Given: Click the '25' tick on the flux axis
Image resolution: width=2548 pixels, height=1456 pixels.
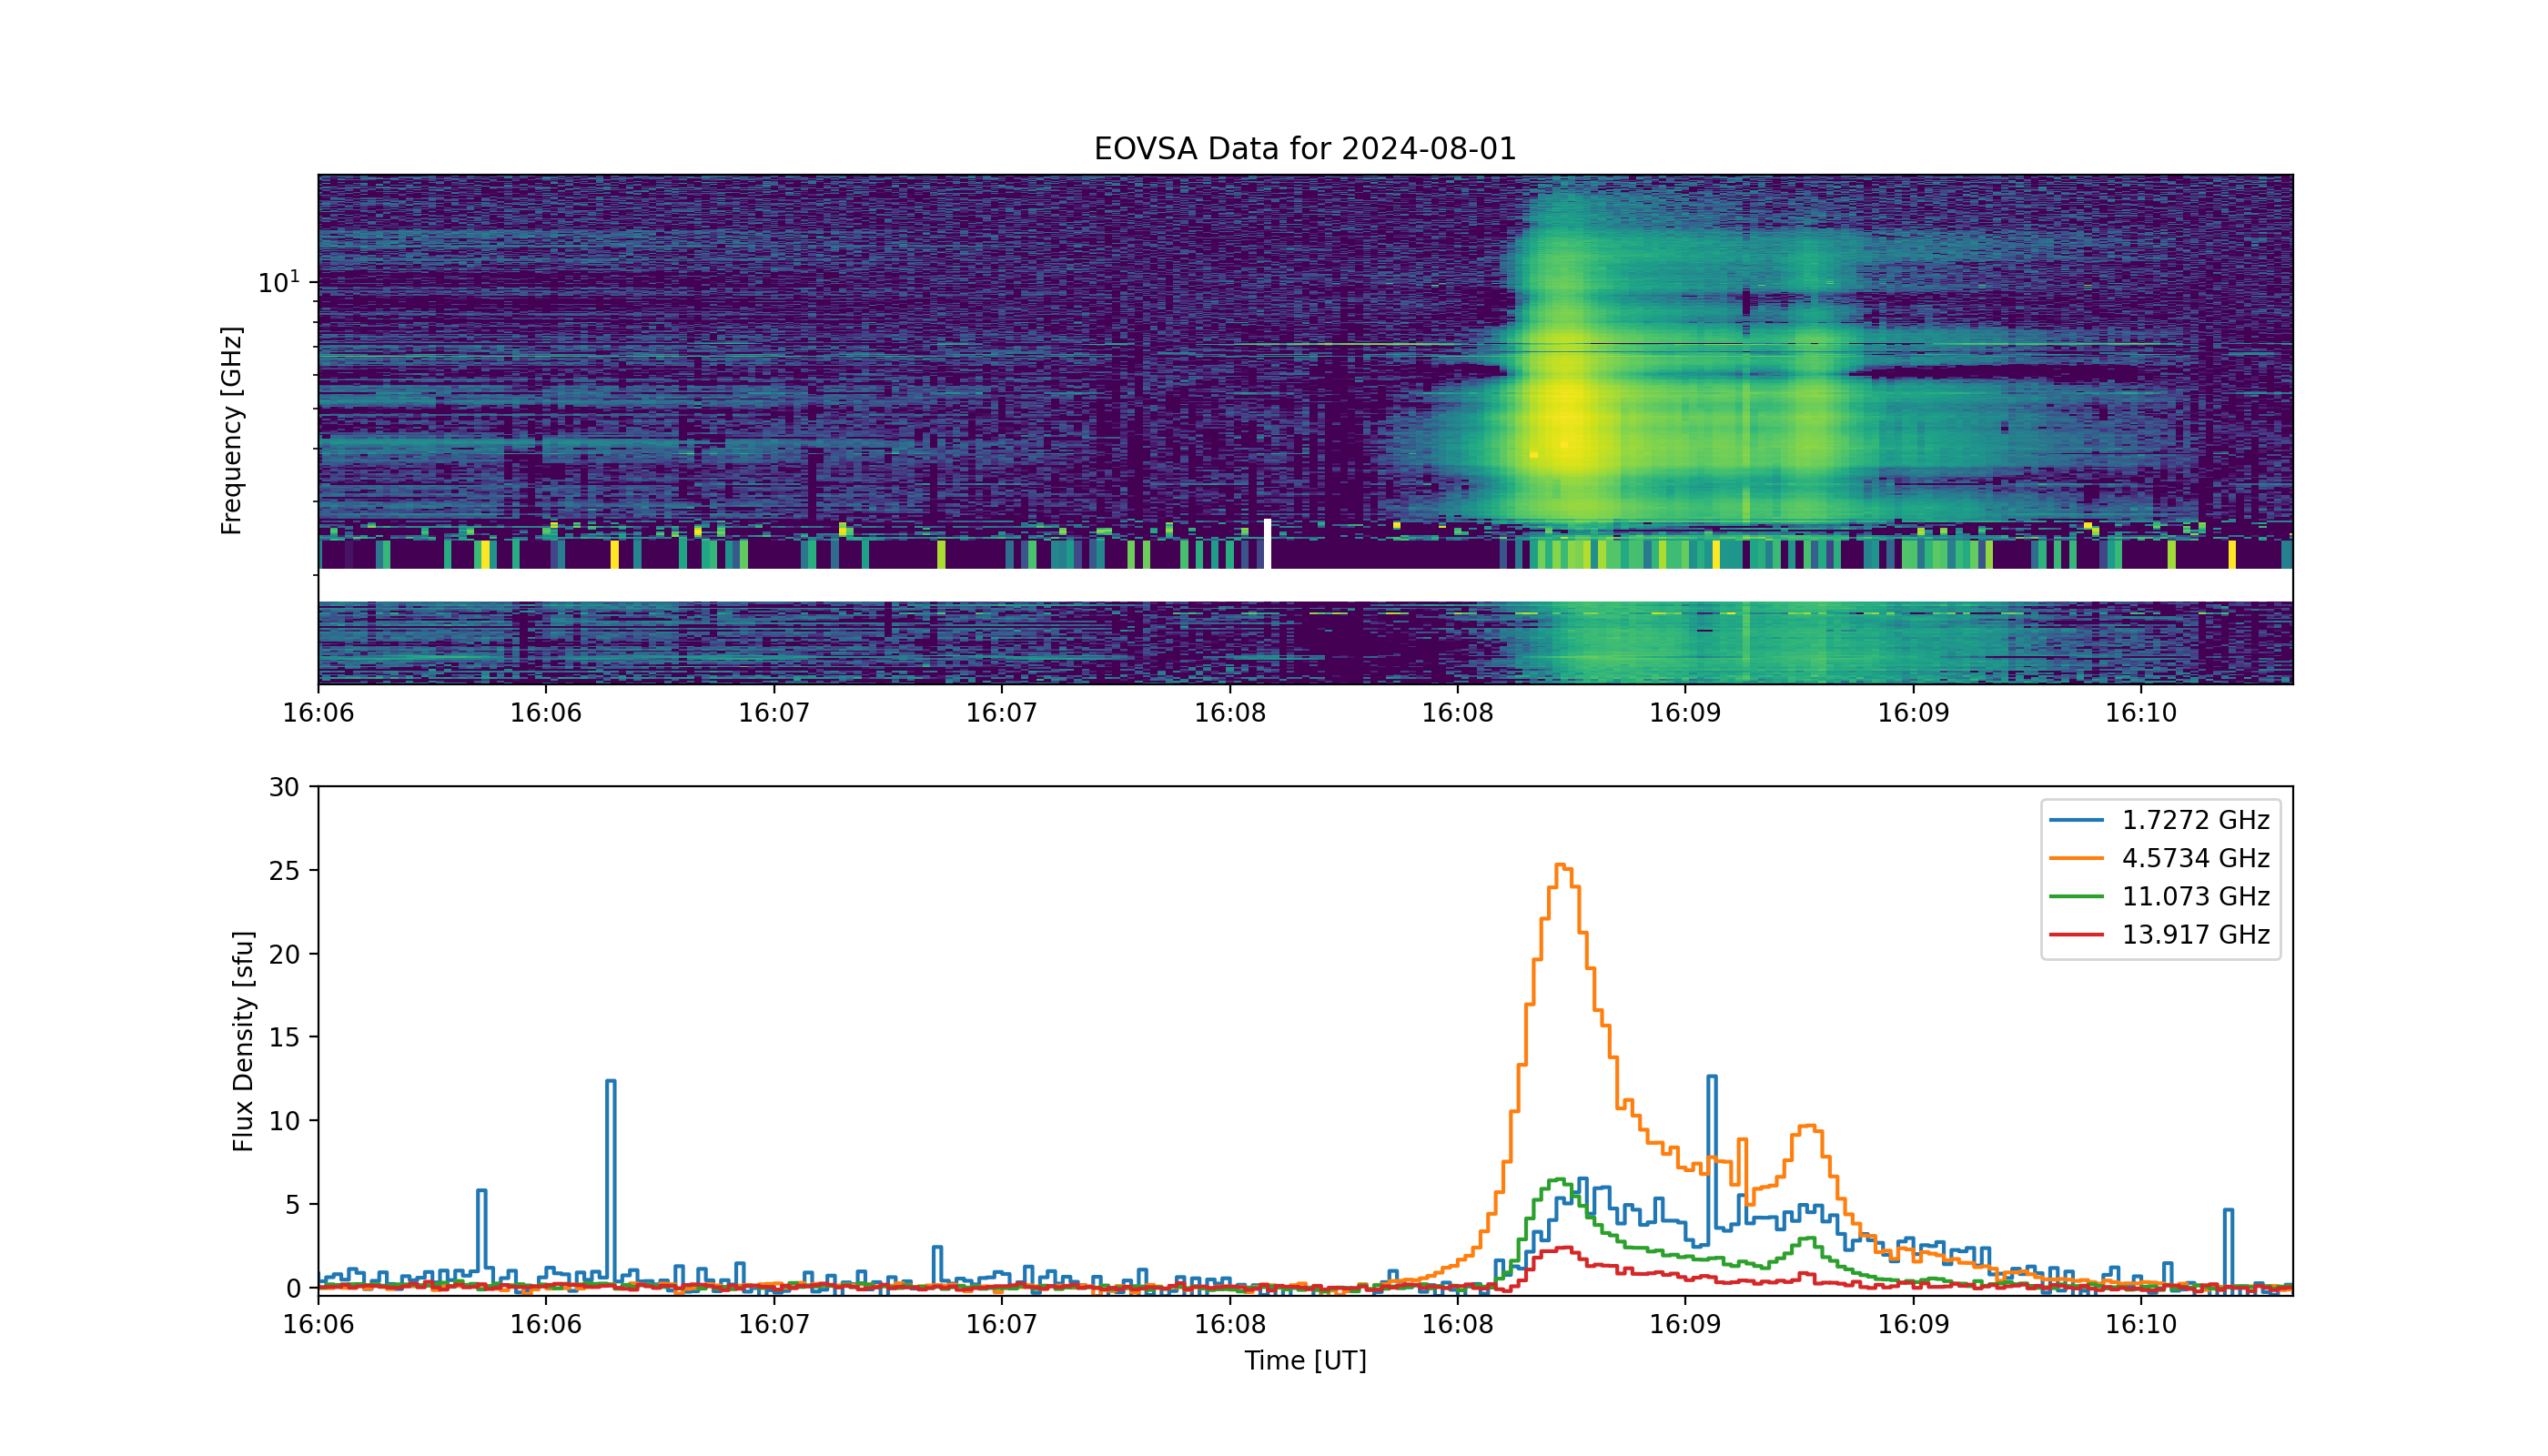Looking at the screenshot, I should coord(284,871).
